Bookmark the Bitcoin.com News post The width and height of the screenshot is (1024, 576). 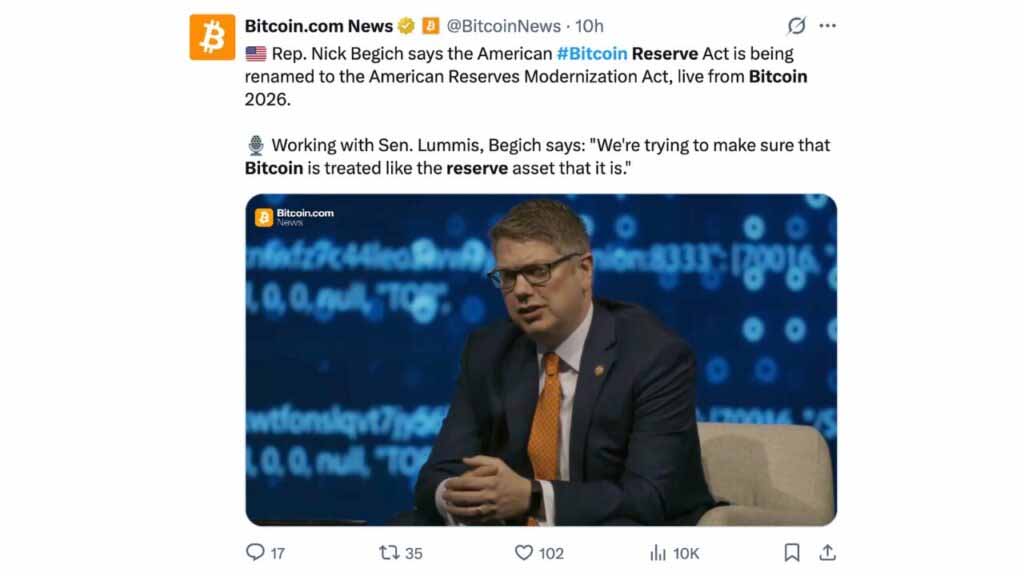tap(791, 552)
